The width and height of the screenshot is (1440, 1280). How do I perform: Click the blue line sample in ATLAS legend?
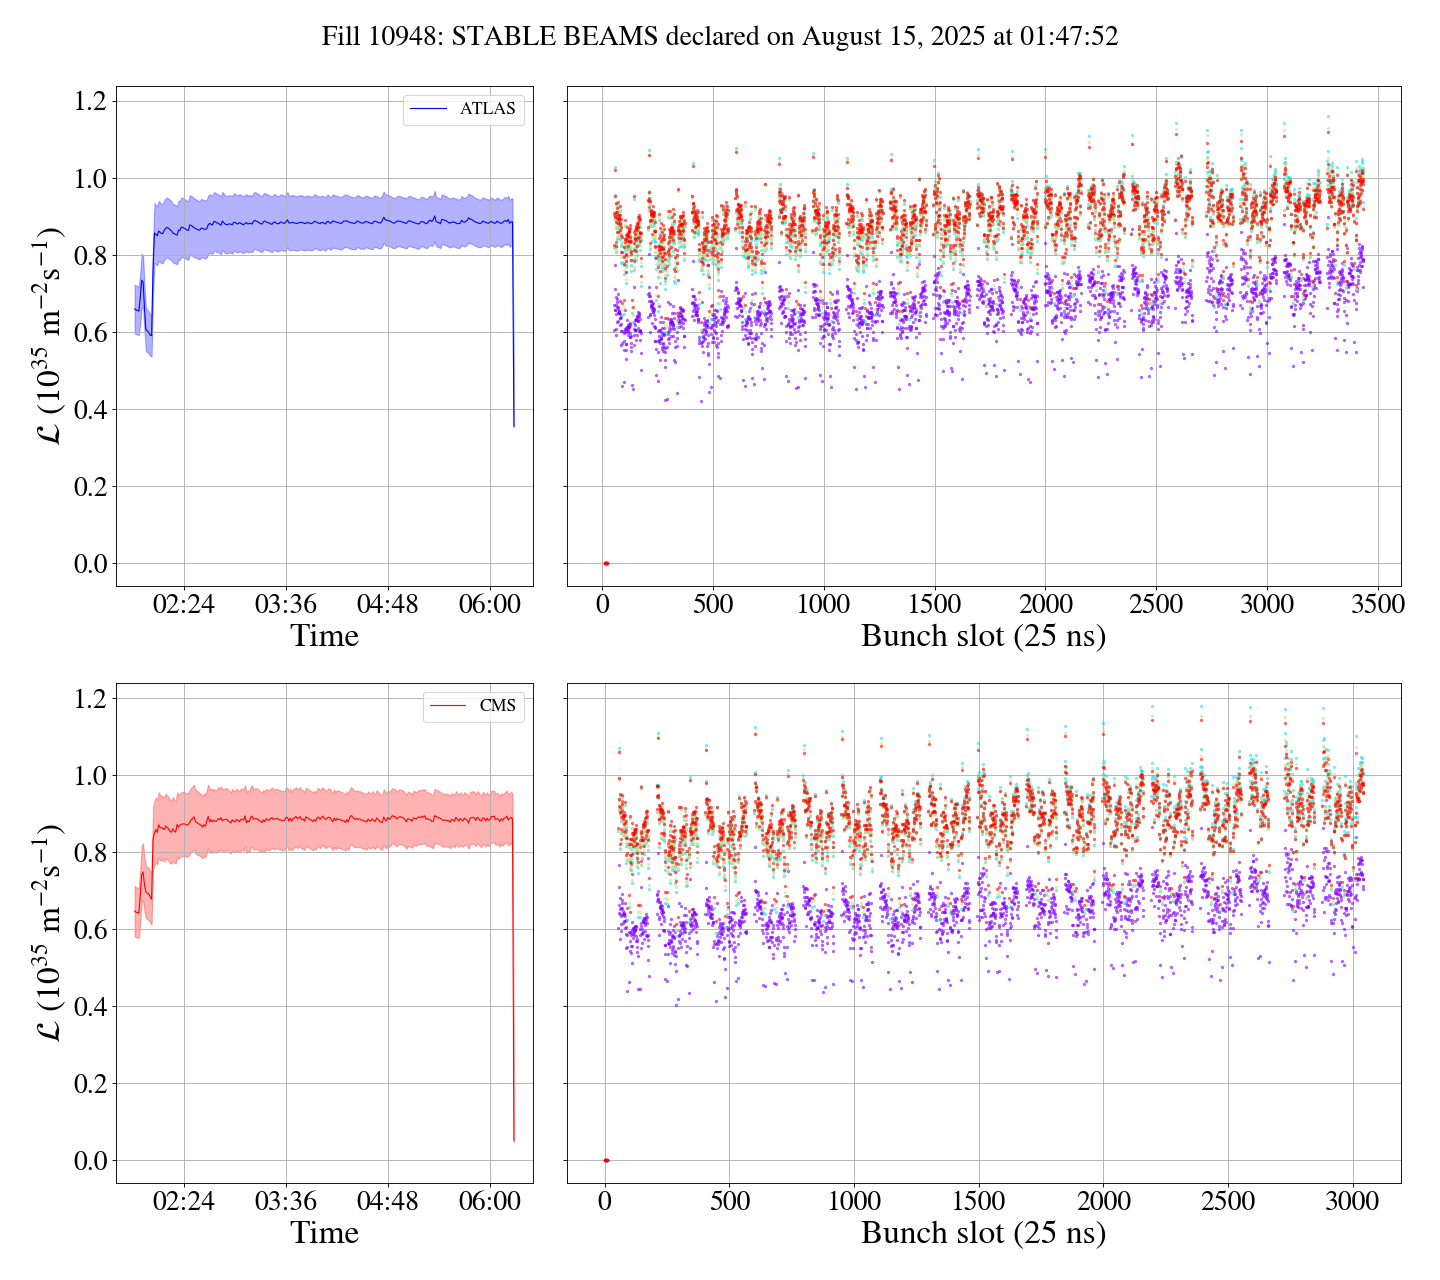[430, 109]
